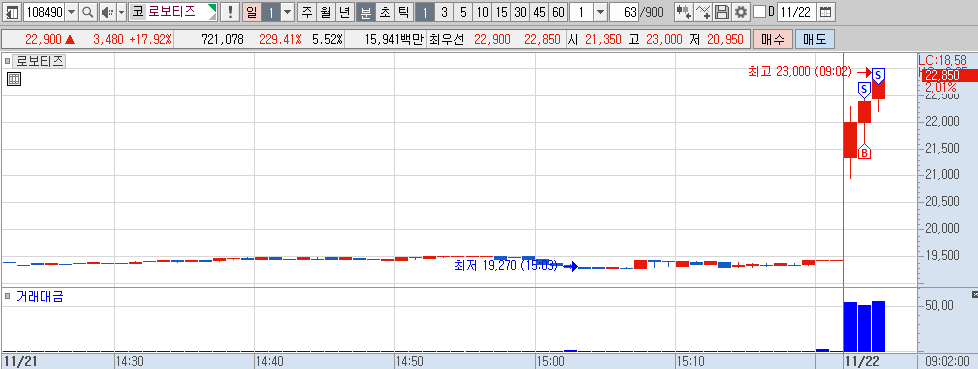Click the red 22,850 current price tag on axis
The width and height of the screenshot is (978, 369).
pyautogui.click(x=949, y=75)
